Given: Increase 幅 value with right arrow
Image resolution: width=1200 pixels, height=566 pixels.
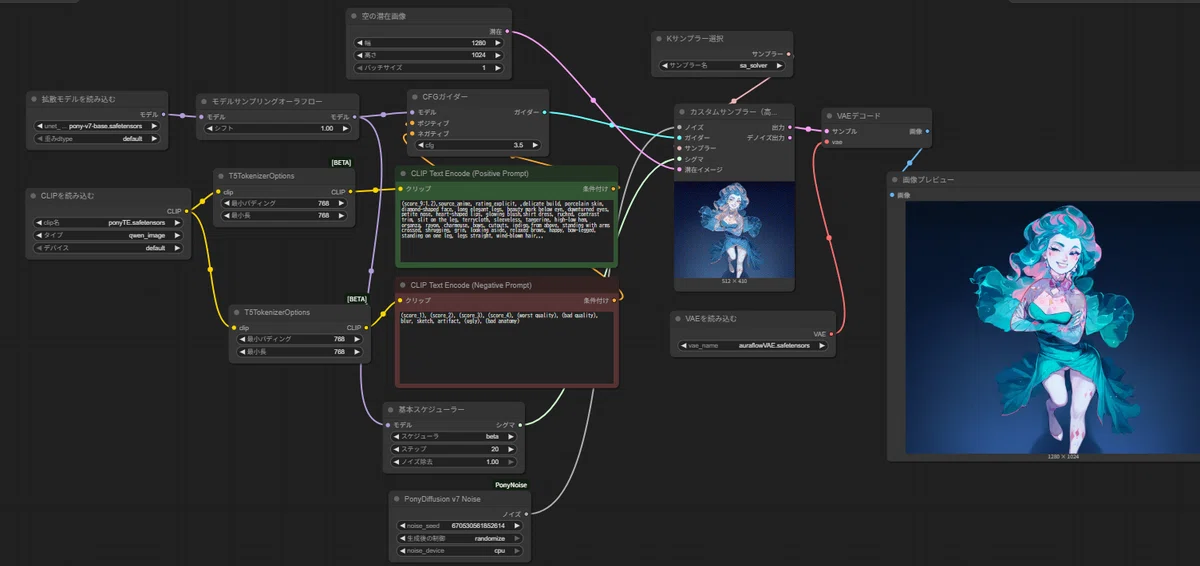Looking at the screenshot, I should click(x=497, y=44).
